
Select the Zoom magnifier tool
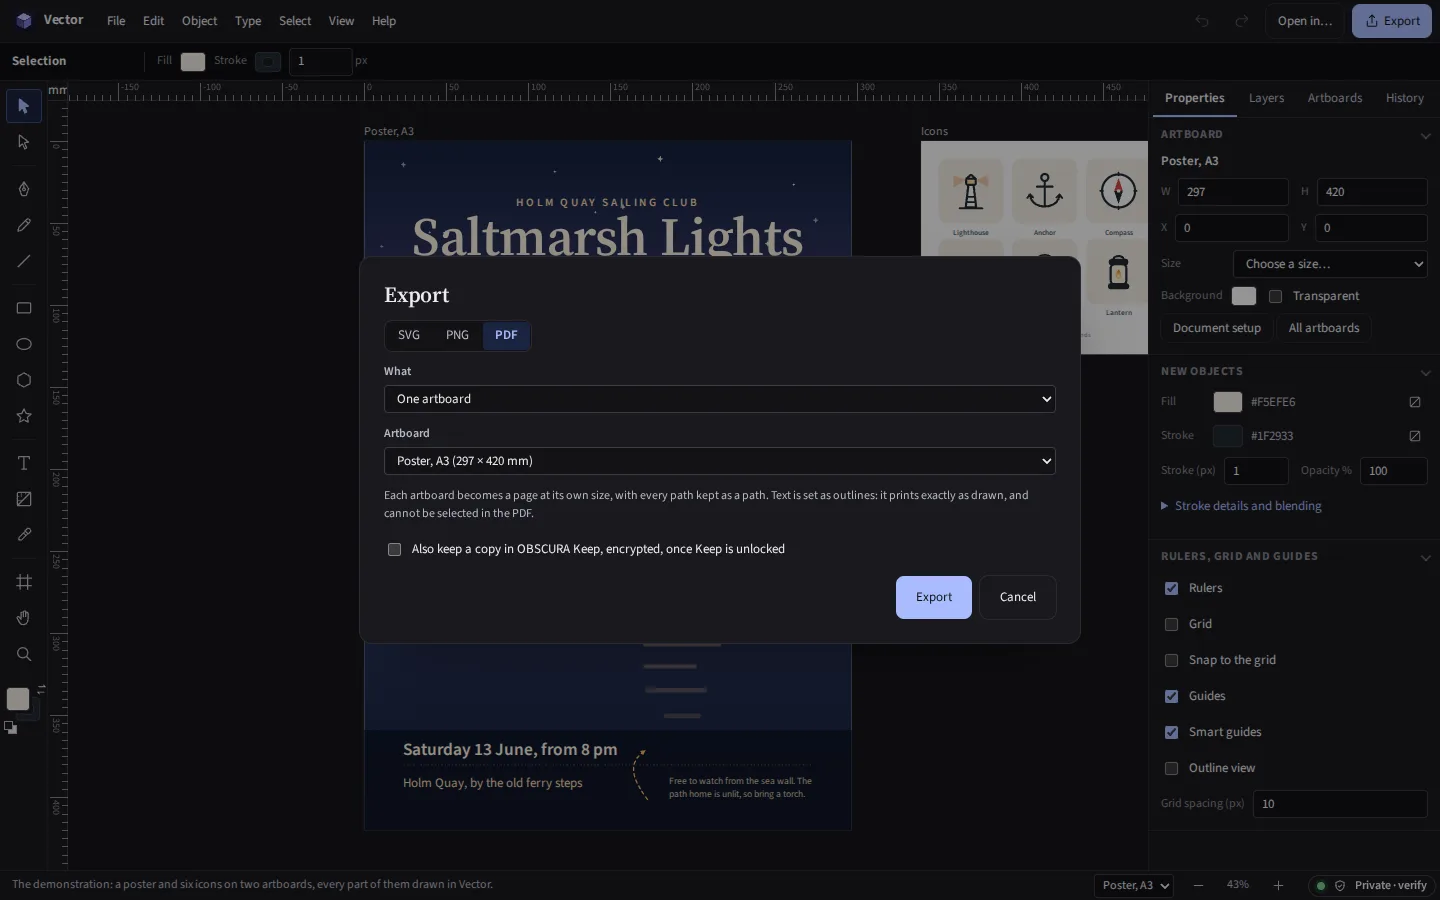click(24, 654)
